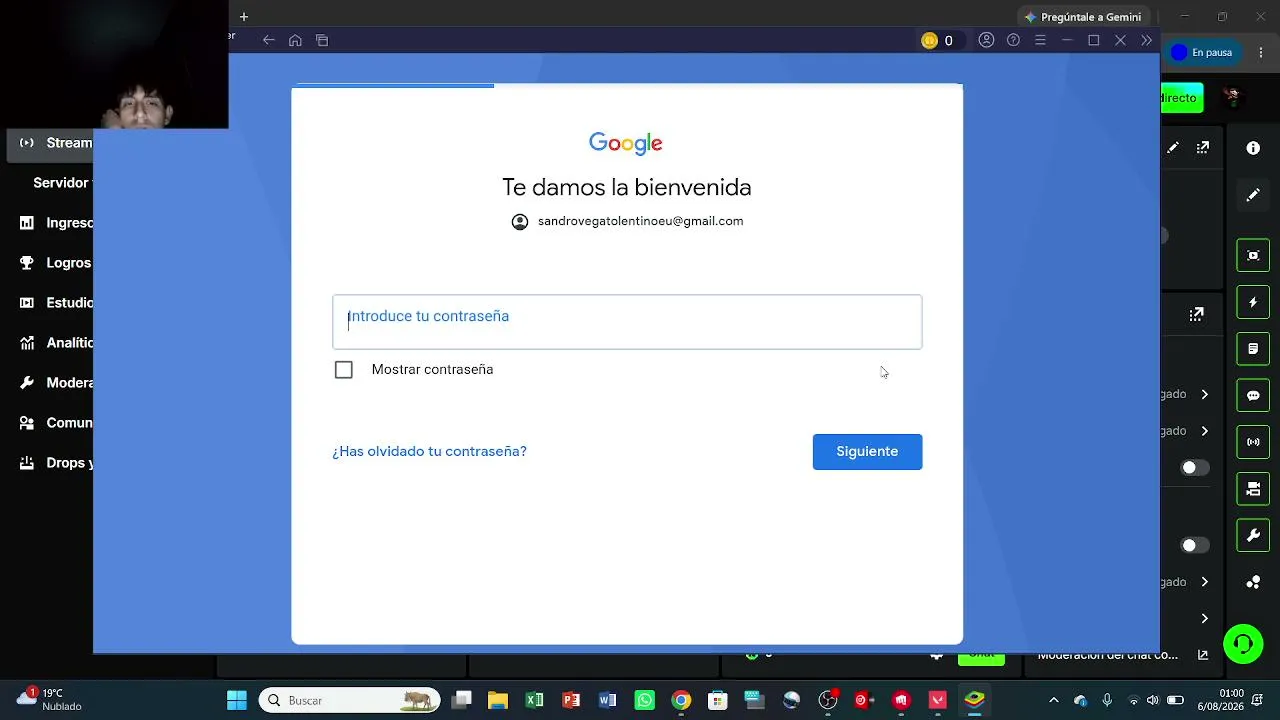Open the chat bubble icon in the side rail
This screenshot has width=1280, height=720.
tap(1253, 395)
